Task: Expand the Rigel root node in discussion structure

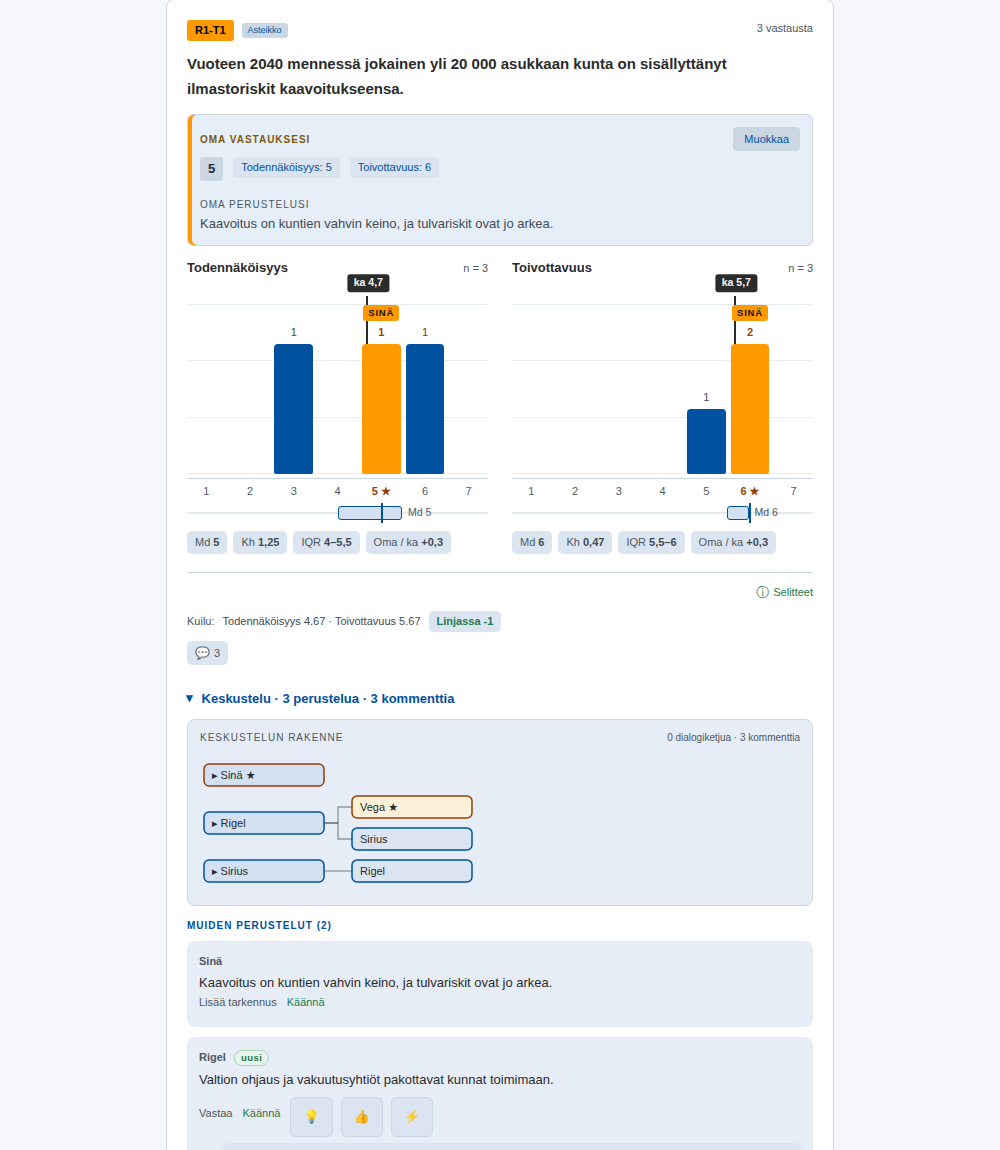Action: [264, 823]
